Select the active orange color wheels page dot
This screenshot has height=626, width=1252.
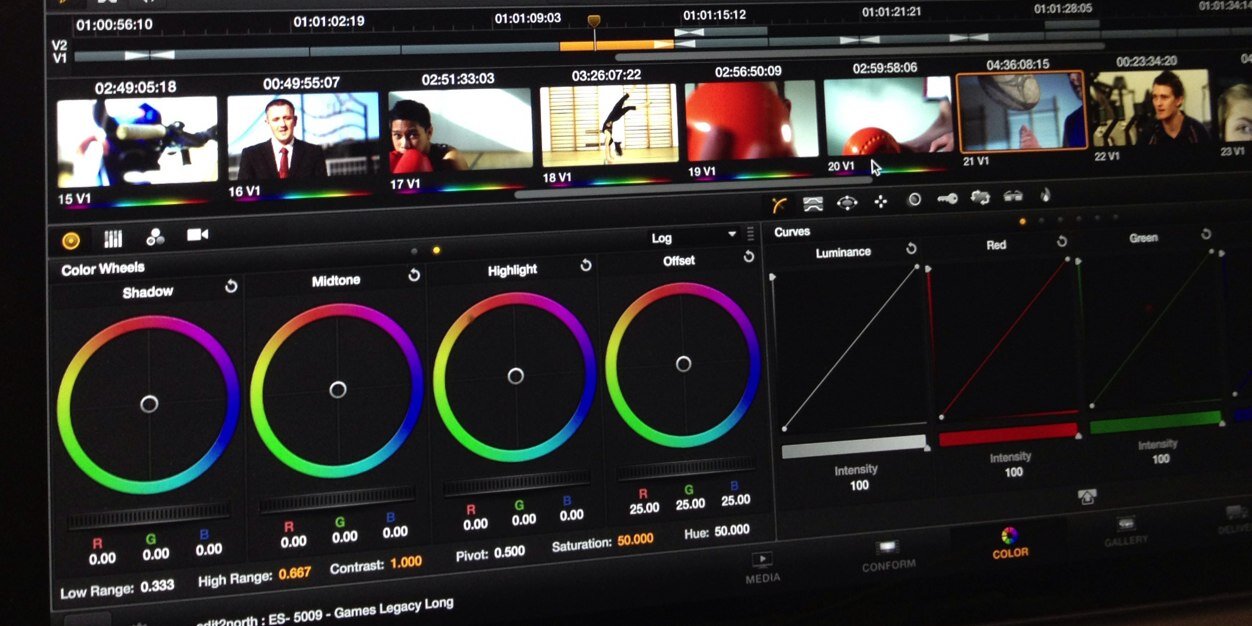(436, 250)
